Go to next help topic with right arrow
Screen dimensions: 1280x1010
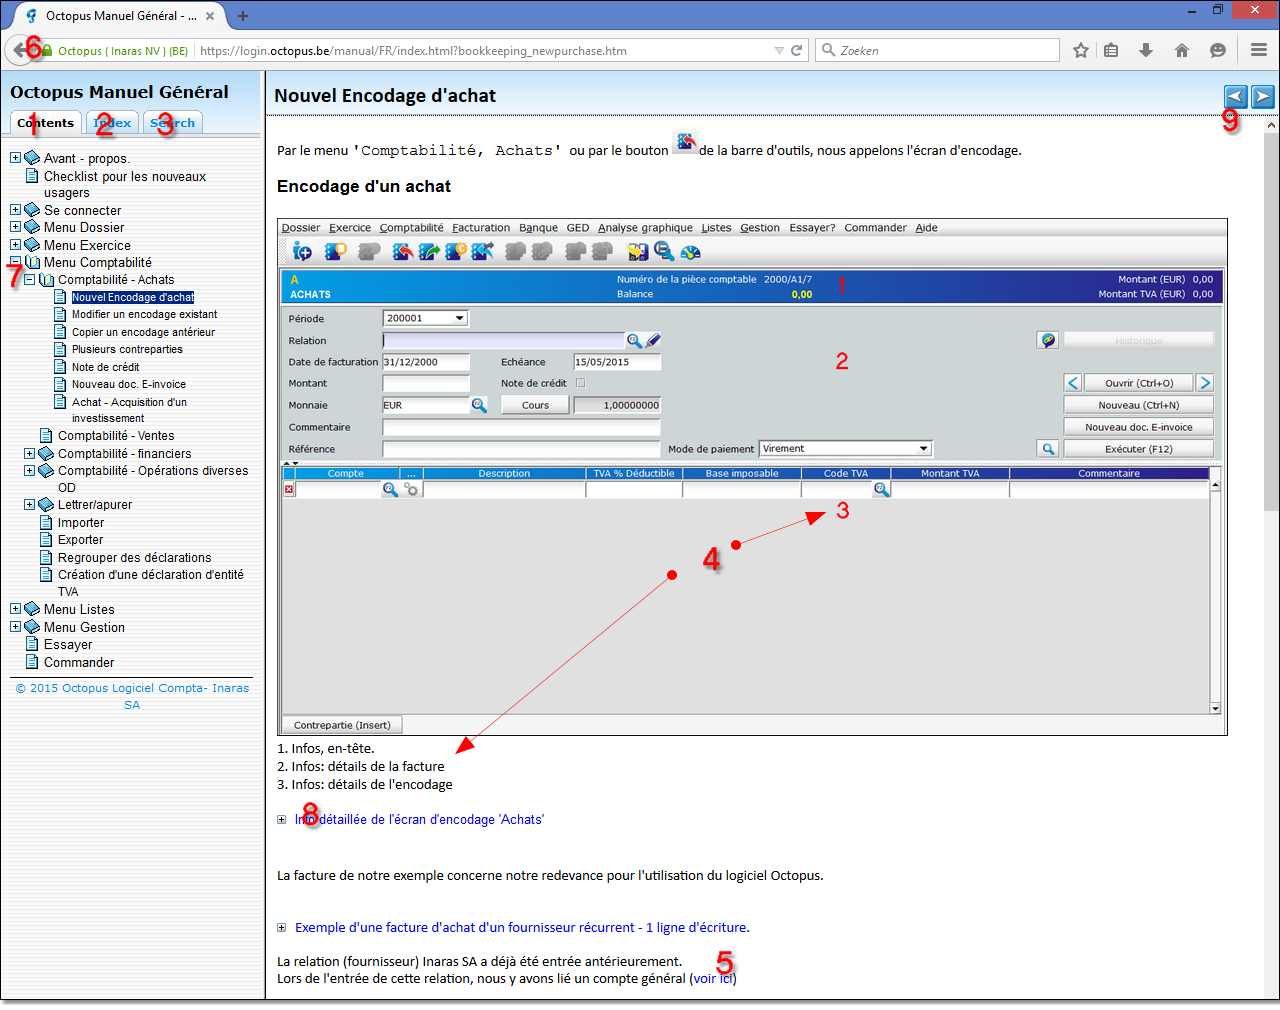click(1263, 96)
